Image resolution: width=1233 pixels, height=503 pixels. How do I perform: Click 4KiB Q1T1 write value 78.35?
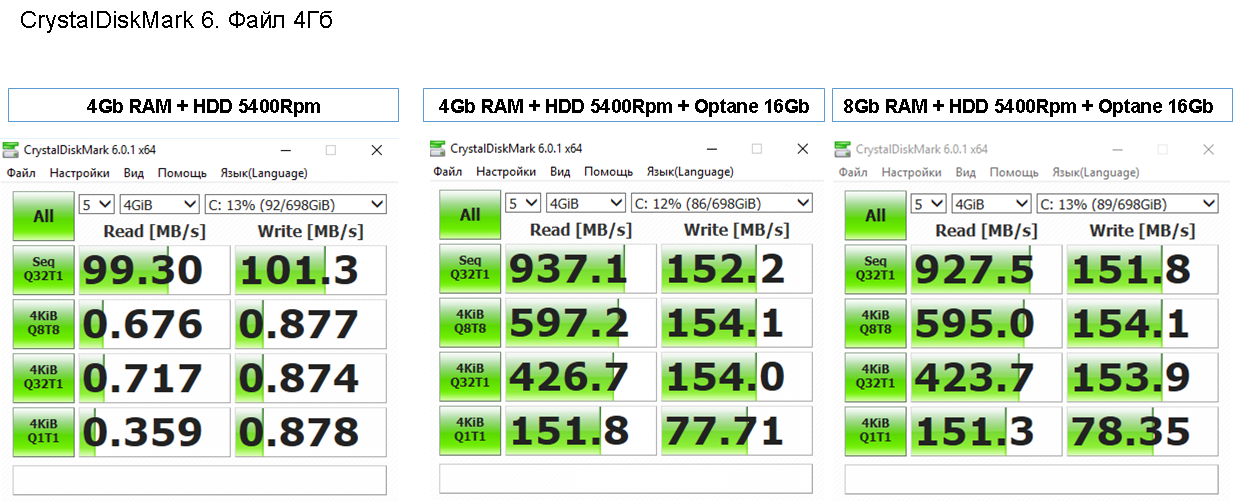pos(1143,431)
